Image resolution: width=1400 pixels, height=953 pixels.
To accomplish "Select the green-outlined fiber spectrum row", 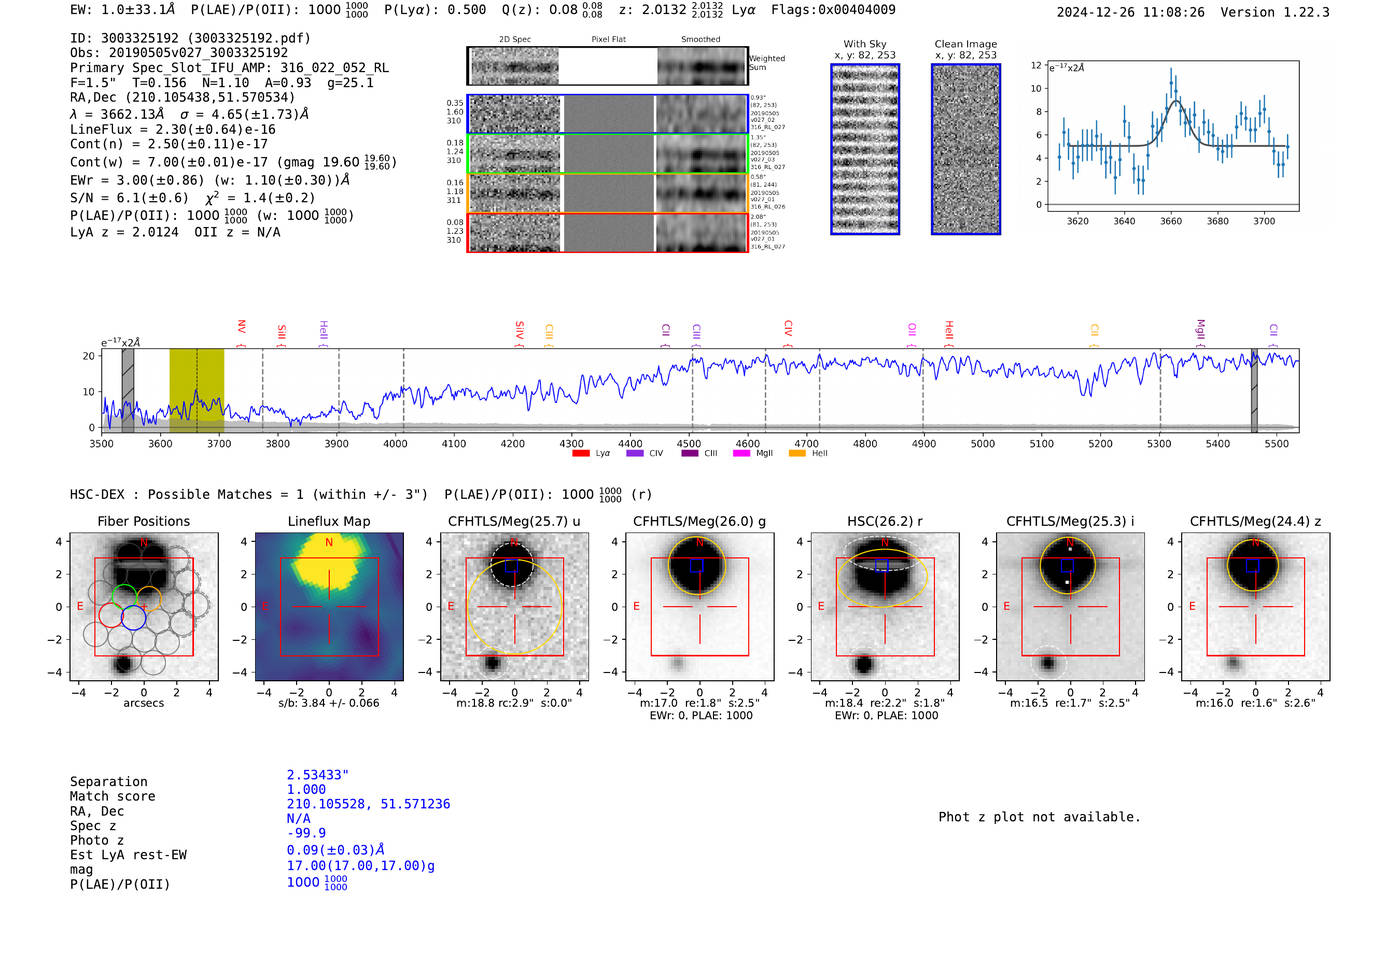I will click(x=607, y=154).
